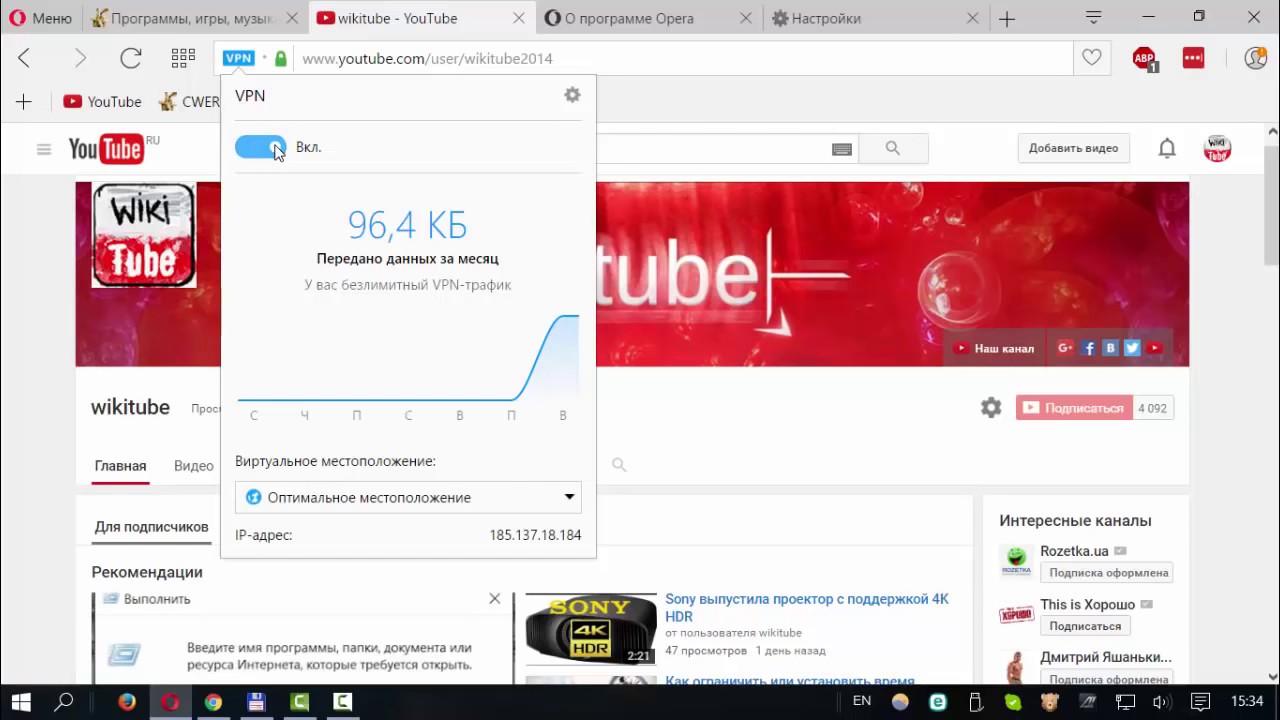Add bookmark with plus on bookmarks bar
This screenshot has width=1280, height=720.
tap(24, 101)
